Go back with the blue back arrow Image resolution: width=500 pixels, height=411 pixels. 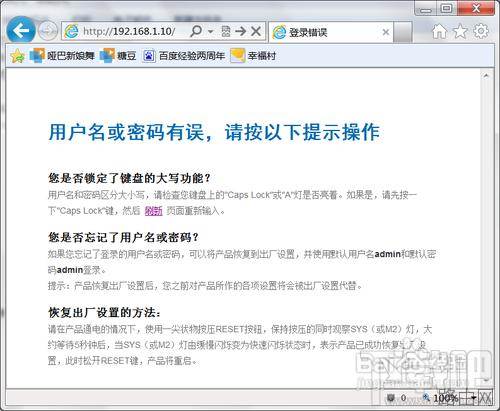(21, 31)
